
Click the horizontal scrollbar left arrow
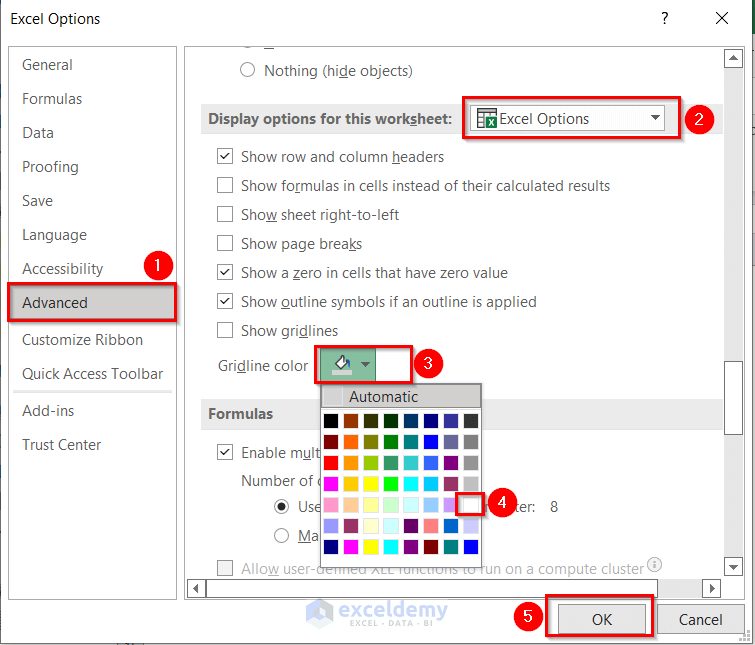click(195, 588)
